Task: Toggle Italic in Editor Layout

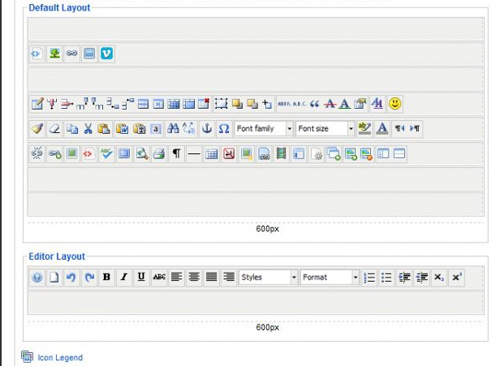Action: coord(124,277)
